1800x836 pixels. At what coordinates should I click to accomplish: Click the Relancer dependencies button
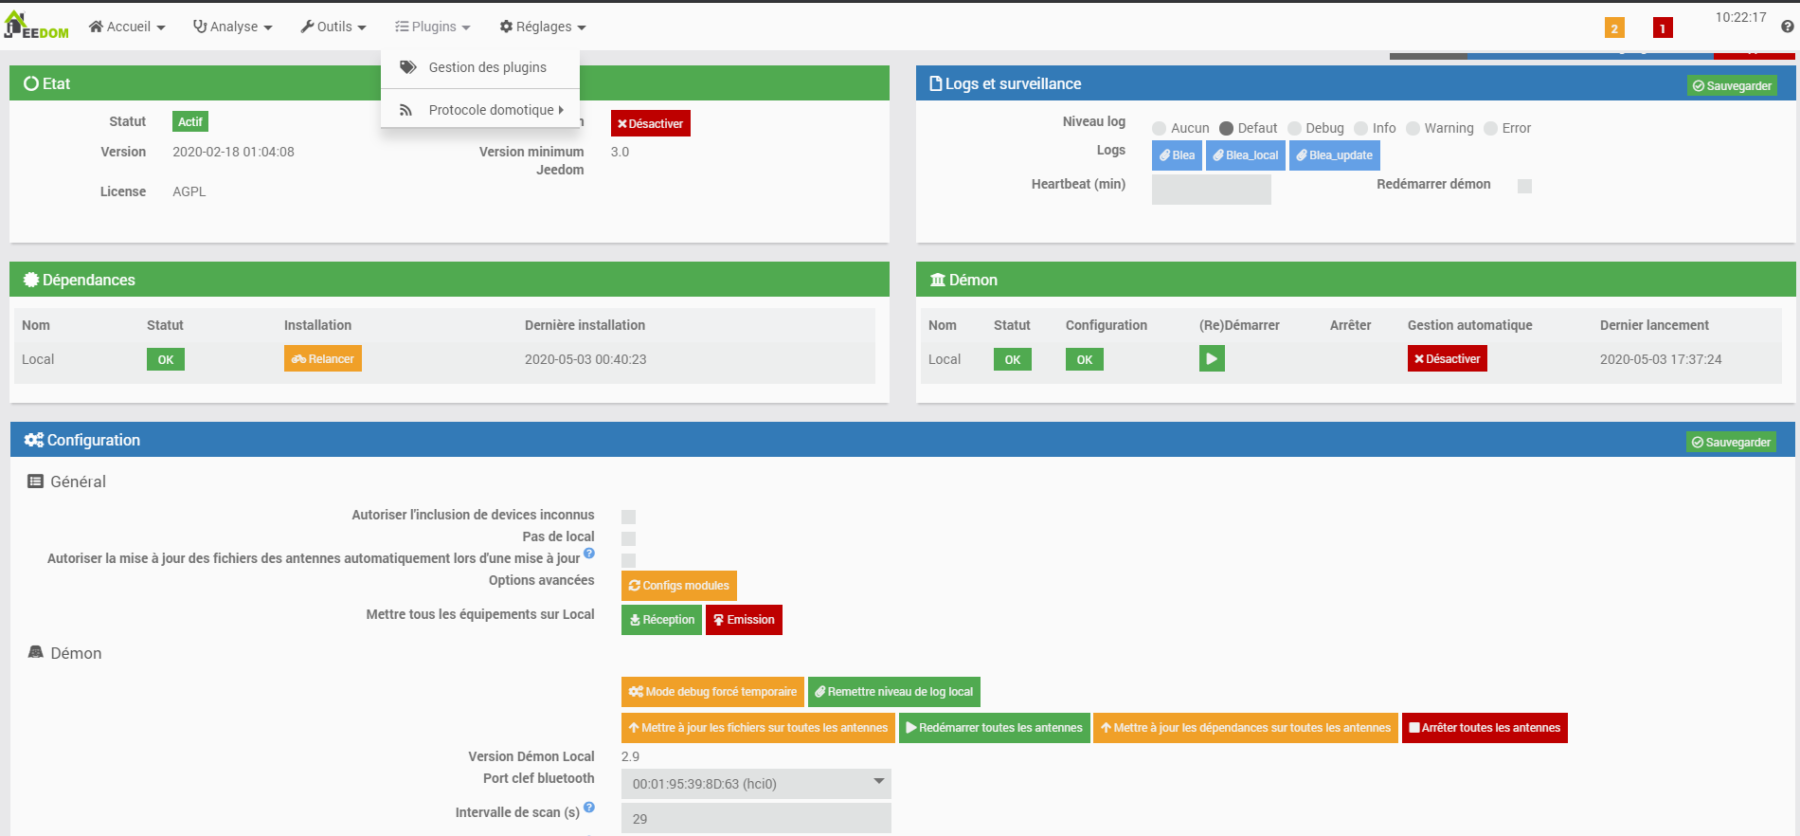(322, 359)
